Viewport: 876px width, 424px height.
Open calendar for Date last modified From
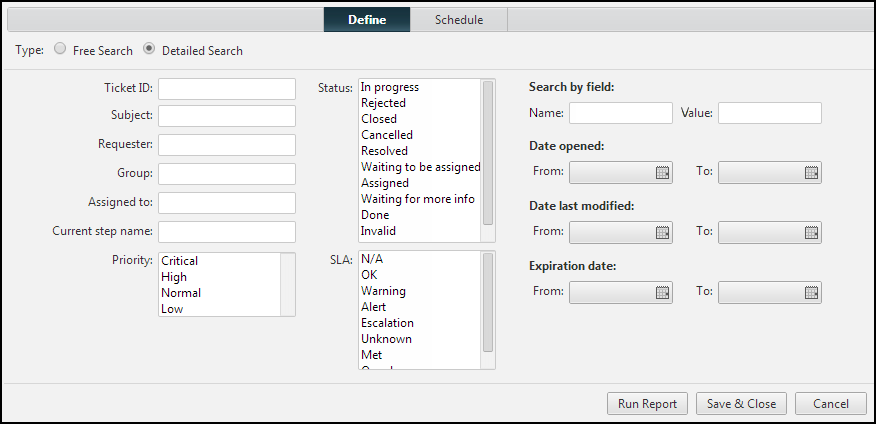click(662, 232)
